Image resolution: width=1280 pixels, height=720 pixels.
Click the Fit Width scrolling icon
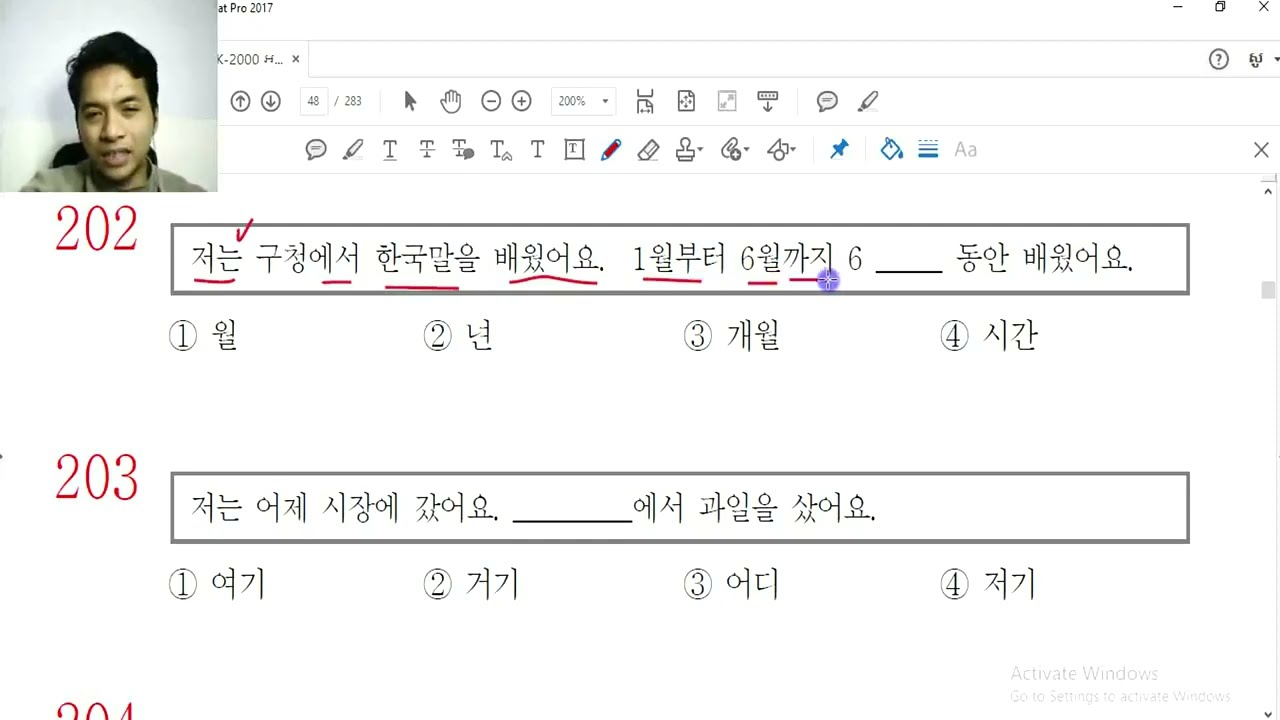click(645, 101)
